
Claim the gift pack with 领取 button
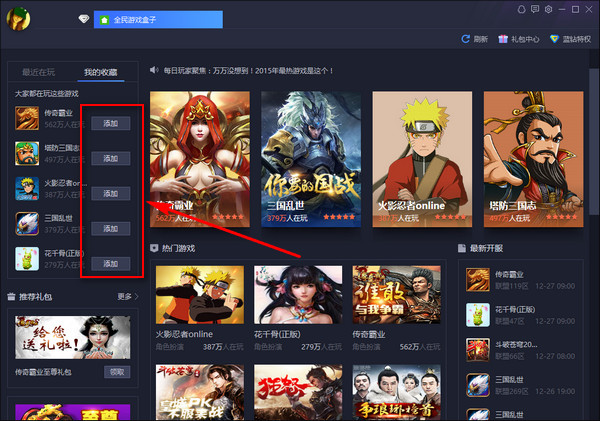[117, 372]
